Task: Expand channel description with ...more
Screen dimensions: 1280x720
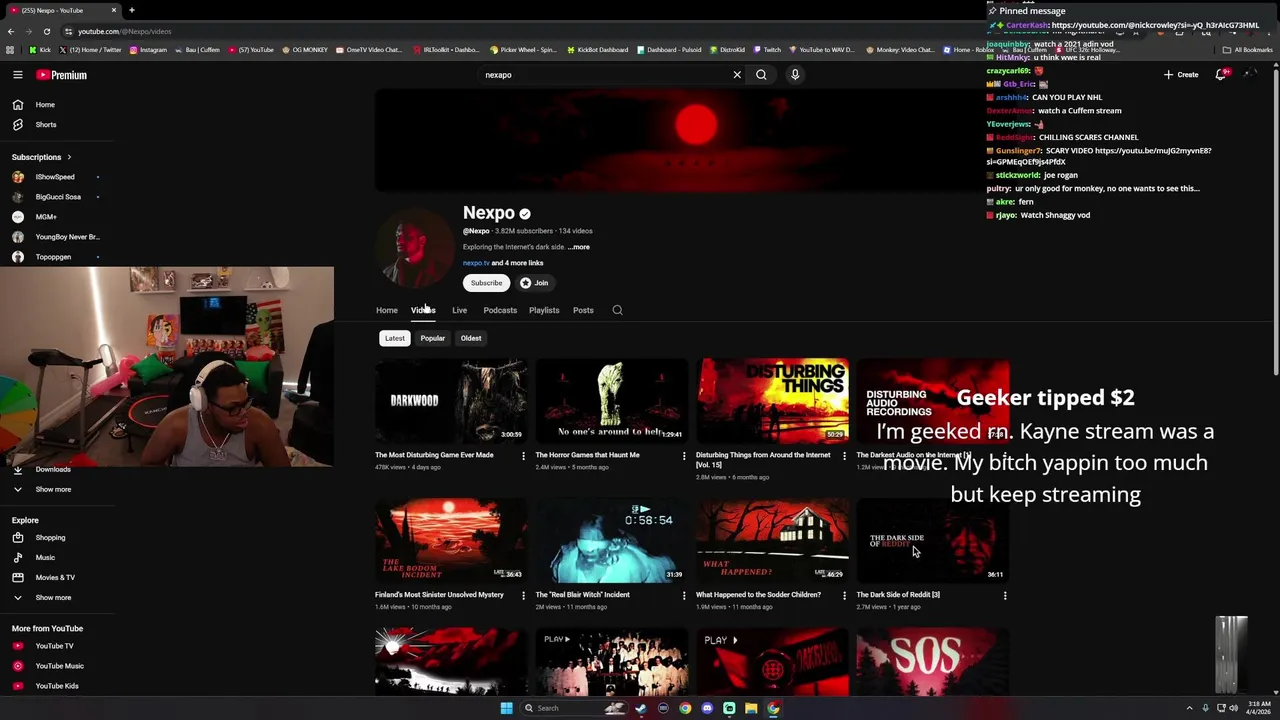Action: coord(579,247)
